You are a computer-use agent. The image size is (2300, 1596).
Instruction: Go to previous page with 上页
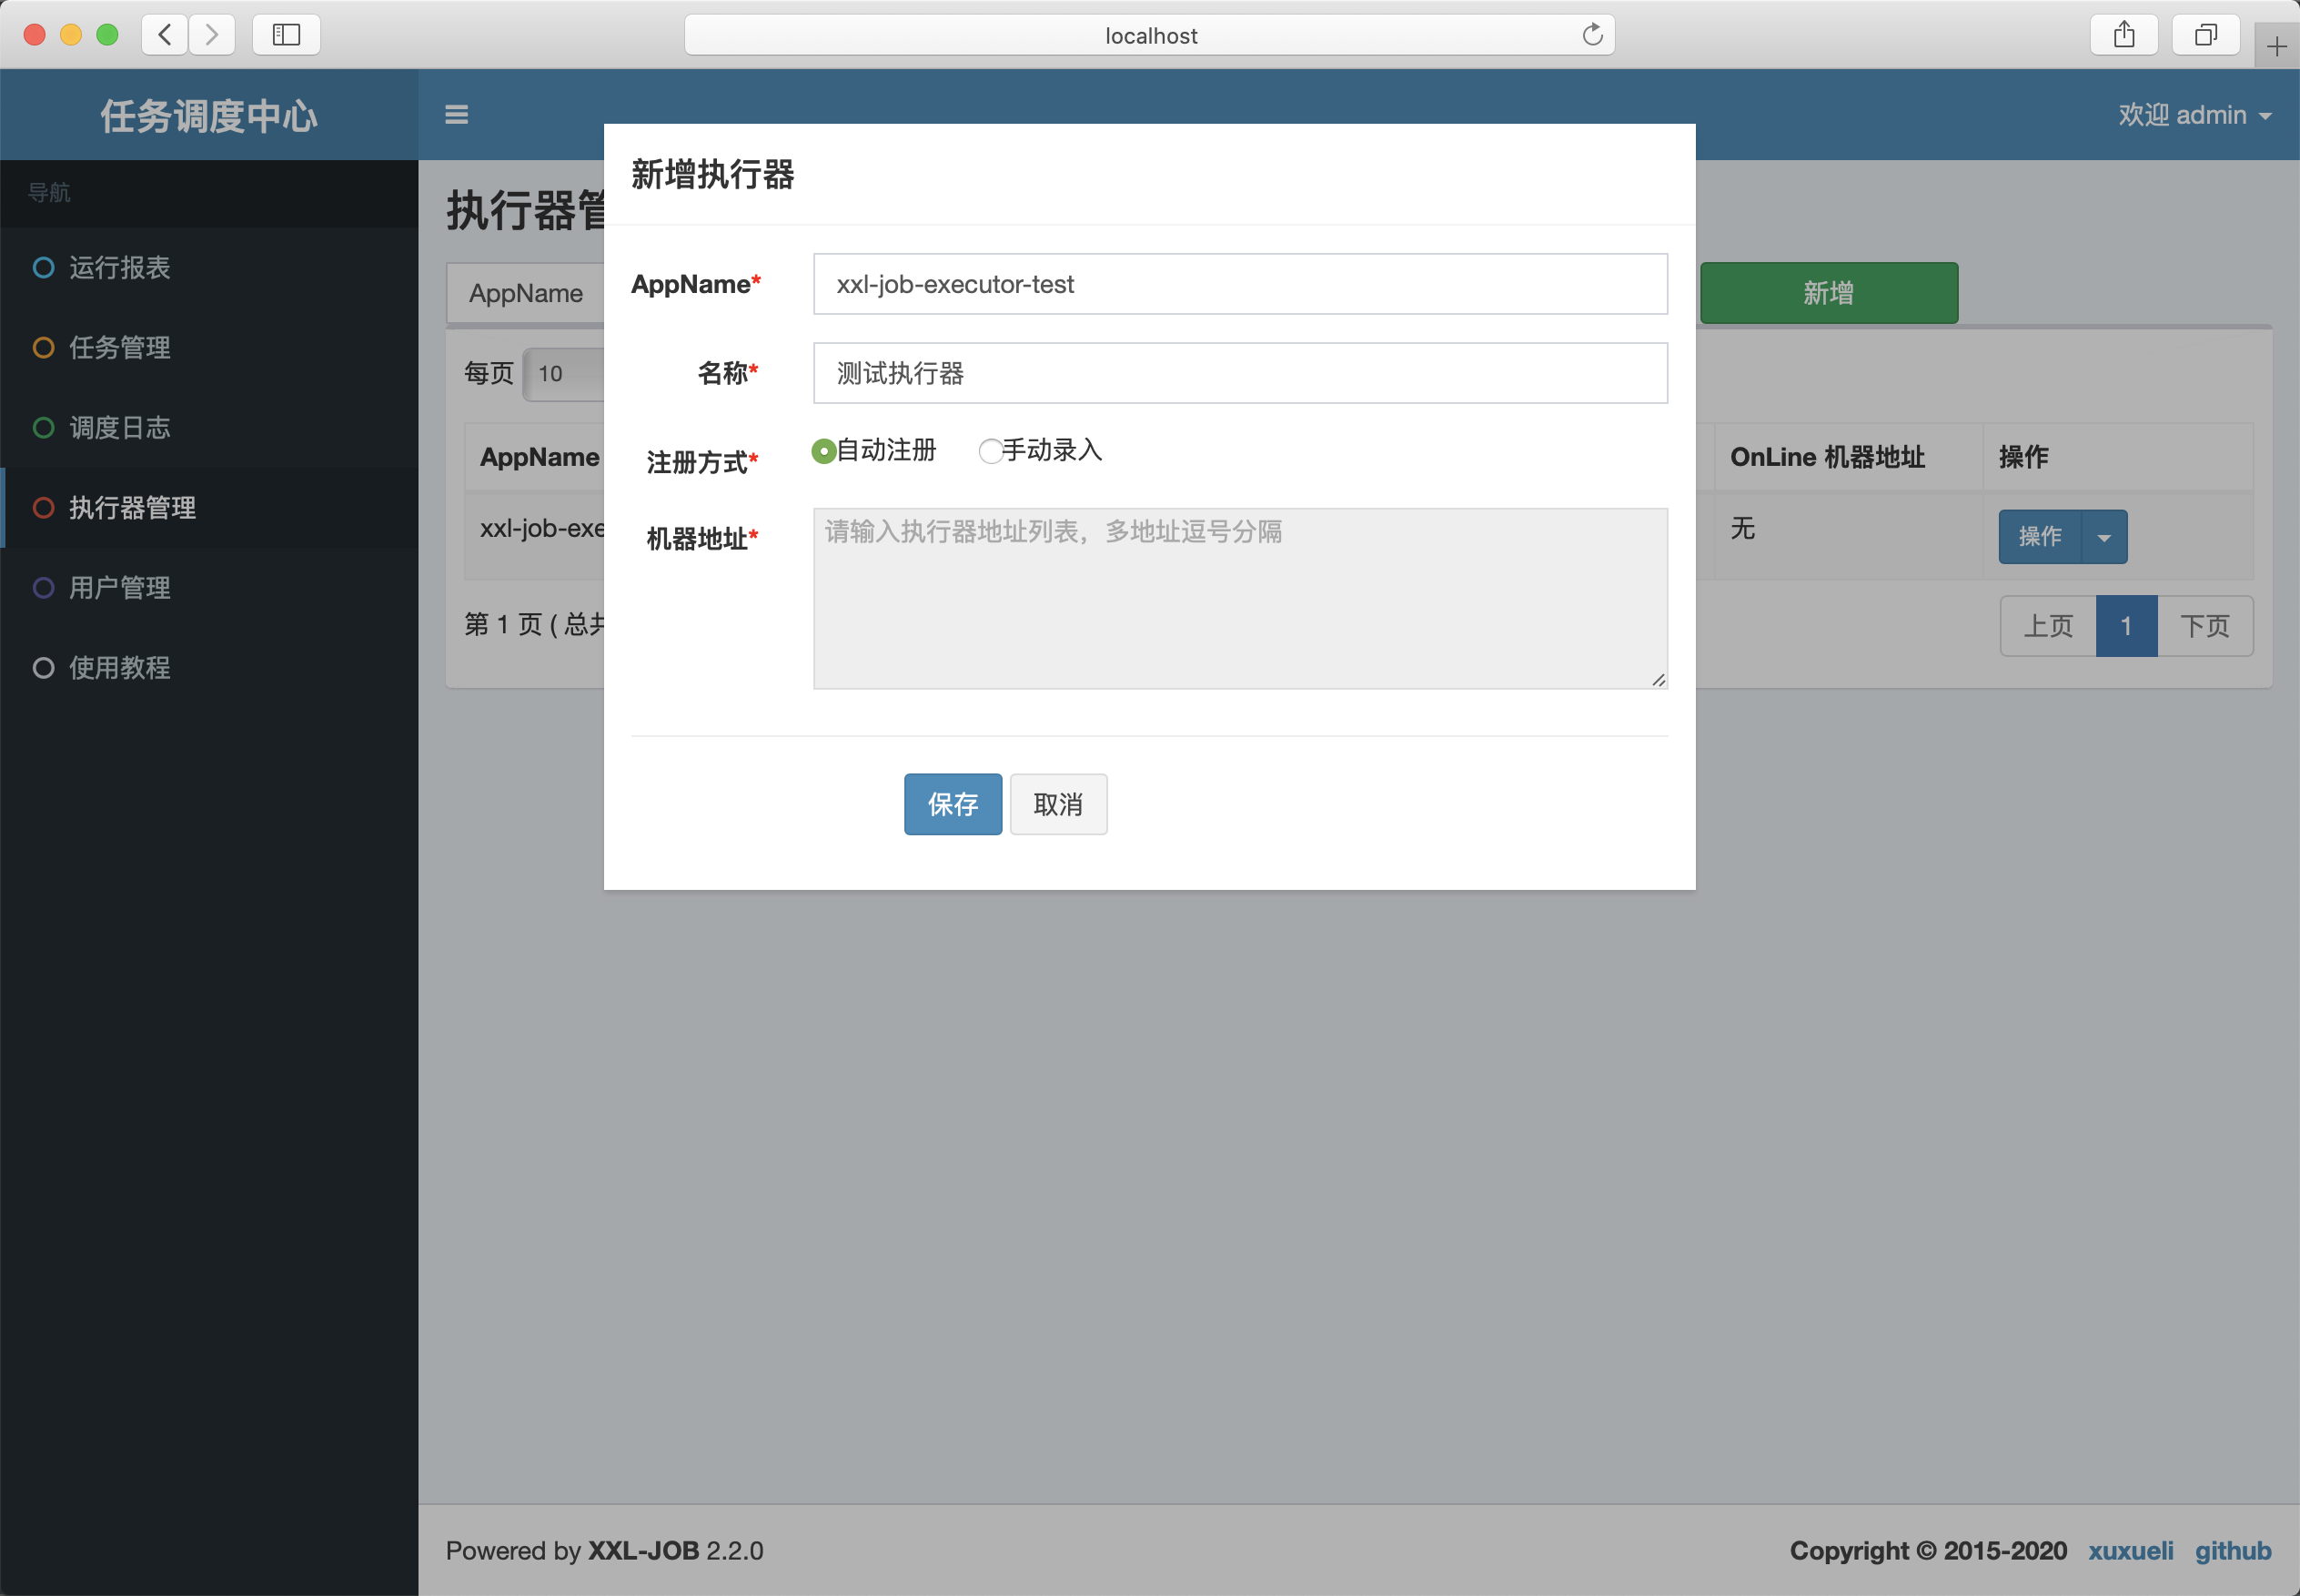[x=2048, y=626]
